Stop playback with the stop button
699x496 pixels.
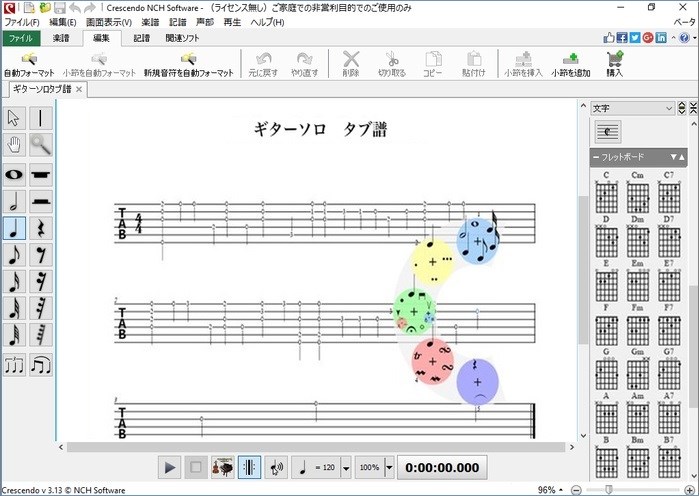click(196, 467)
